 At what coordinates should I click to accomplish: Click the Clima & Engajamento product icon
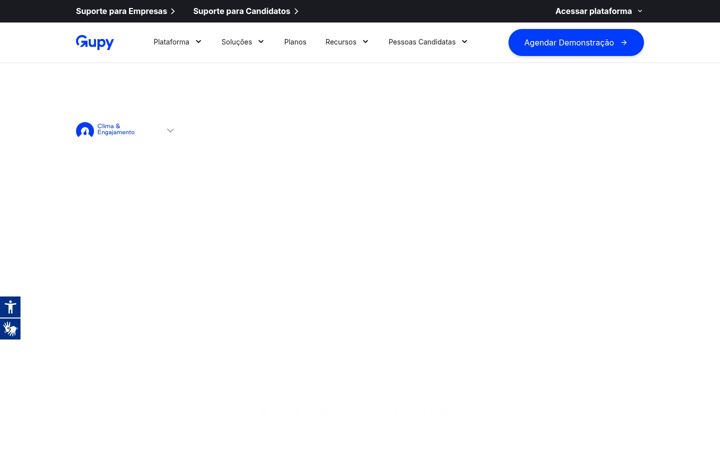pyautogui.click(x=85, y=130)
